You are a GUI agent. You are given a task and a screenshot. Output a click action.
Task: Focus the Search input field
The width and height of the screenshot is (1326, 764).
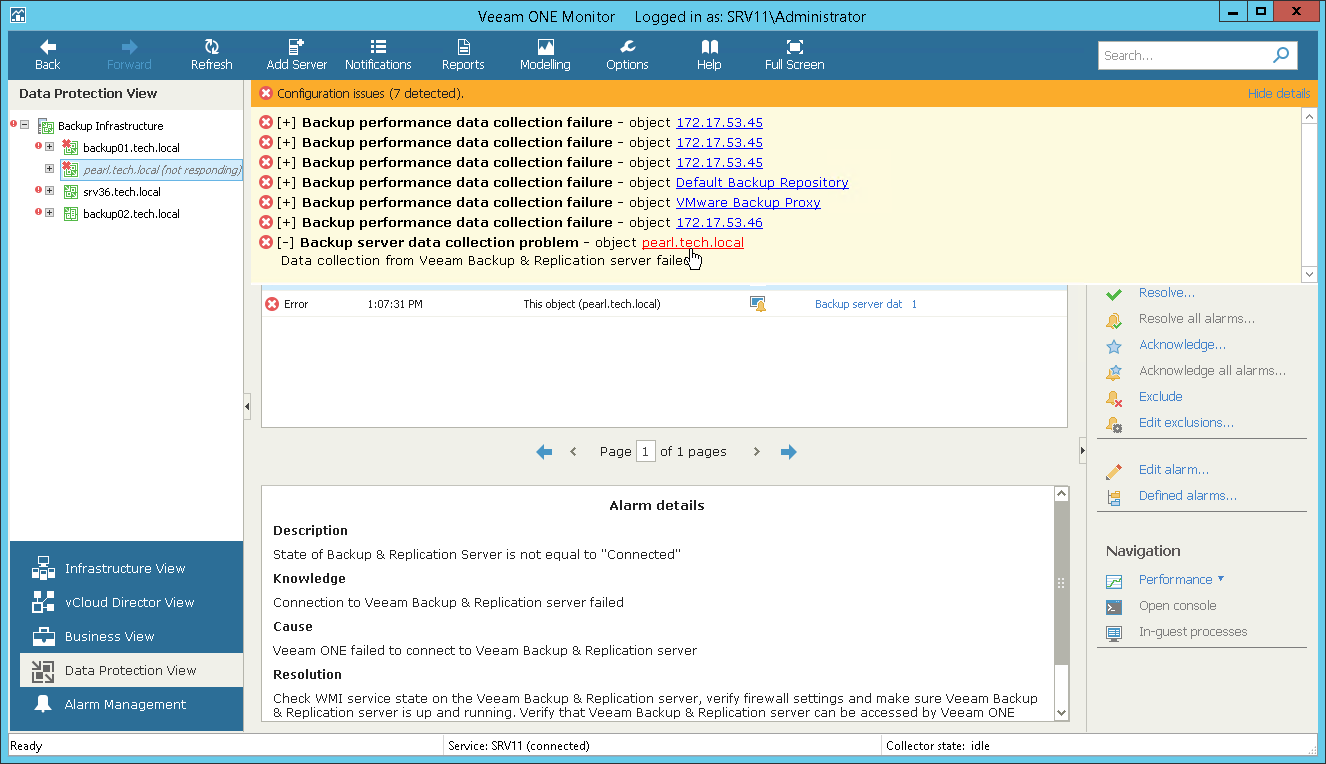point(1184,56)
